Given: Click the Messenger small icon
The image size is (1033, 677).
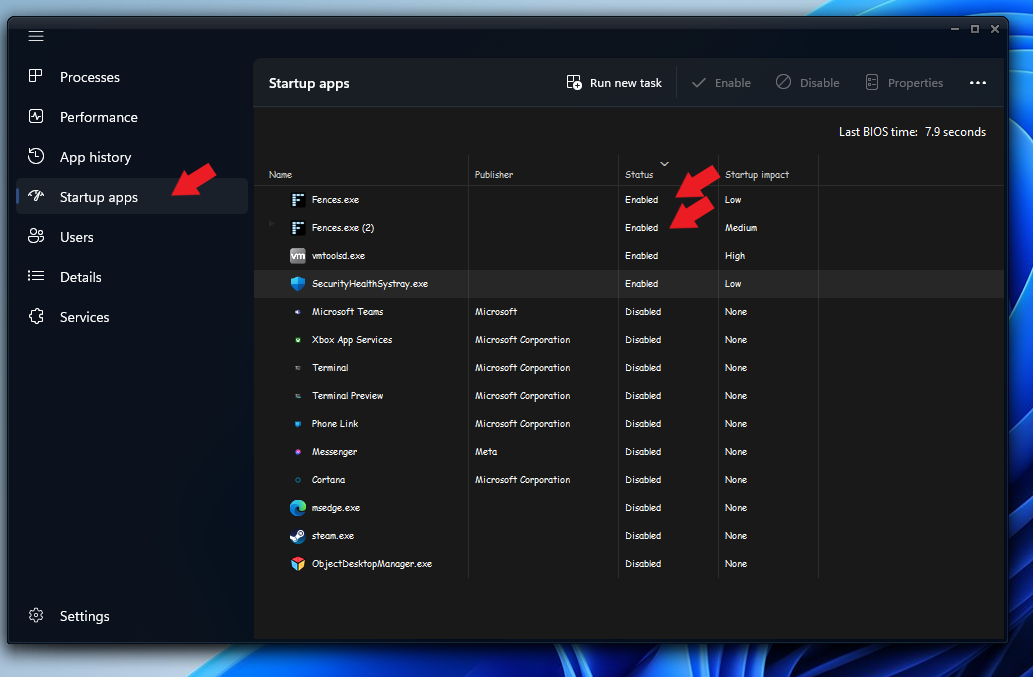Looking at the screenshot, I should pos(298,452).
